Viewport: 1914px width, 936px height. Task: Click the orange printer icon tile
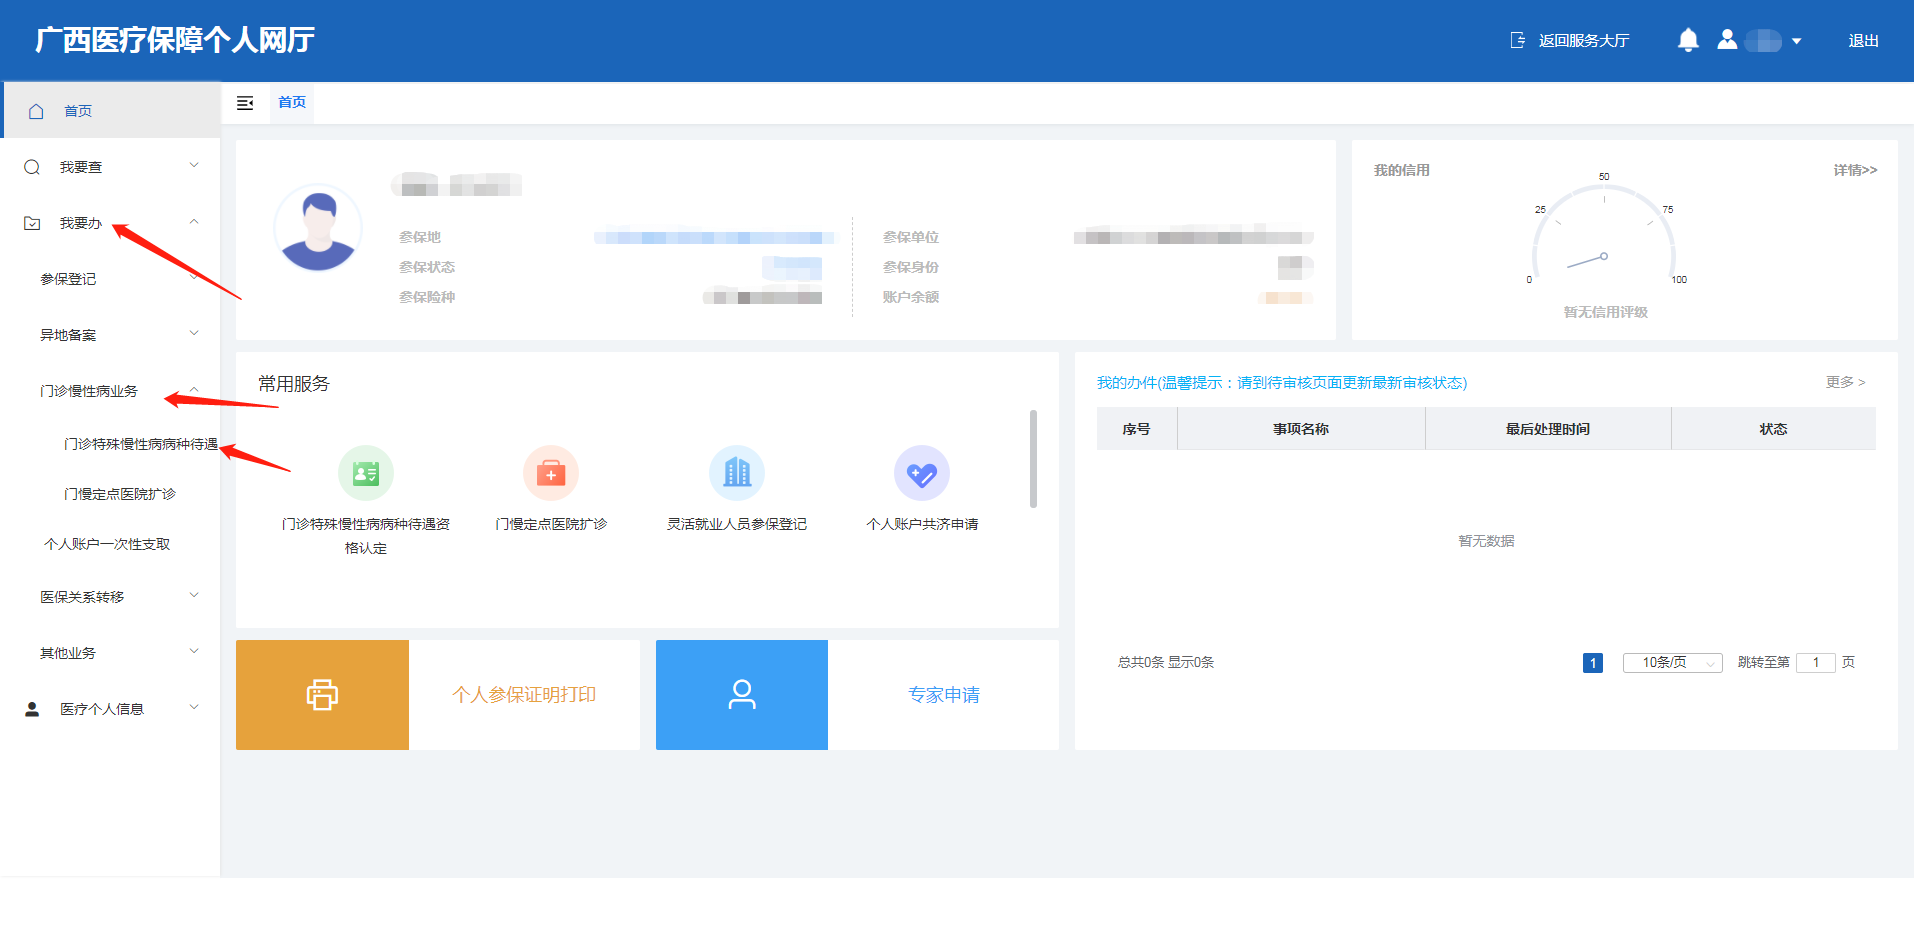322,695
